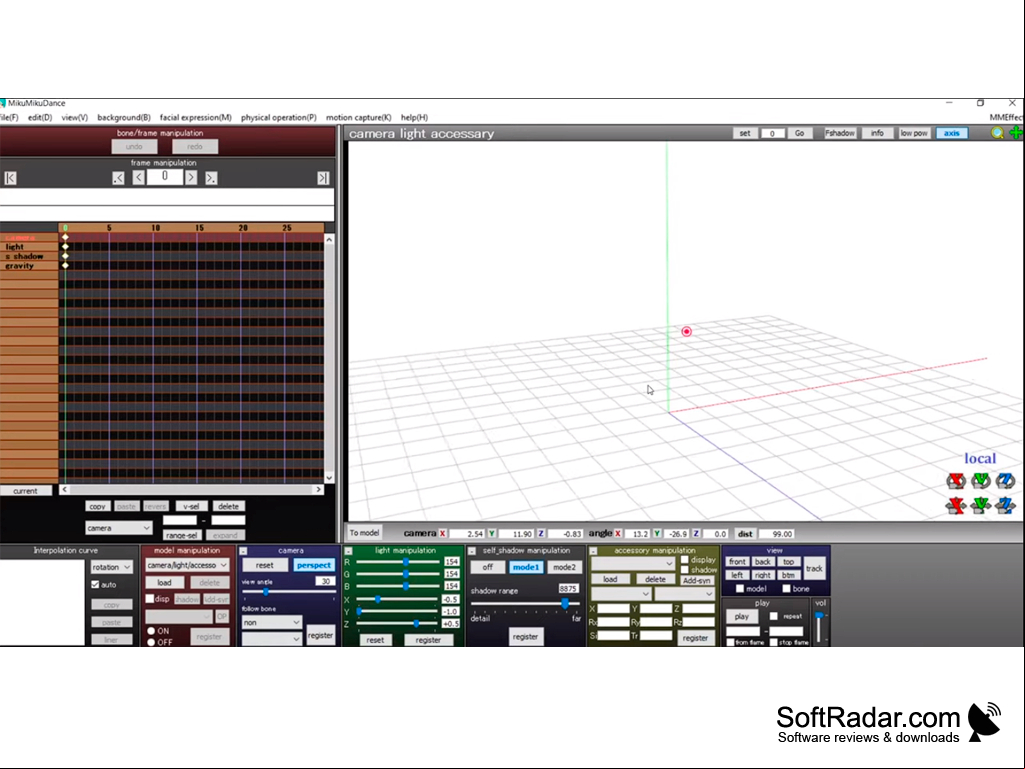The height and width of the screenshot is (769, 1025).
Task: Select the light row in the timeline
Action: click(29, 247)
